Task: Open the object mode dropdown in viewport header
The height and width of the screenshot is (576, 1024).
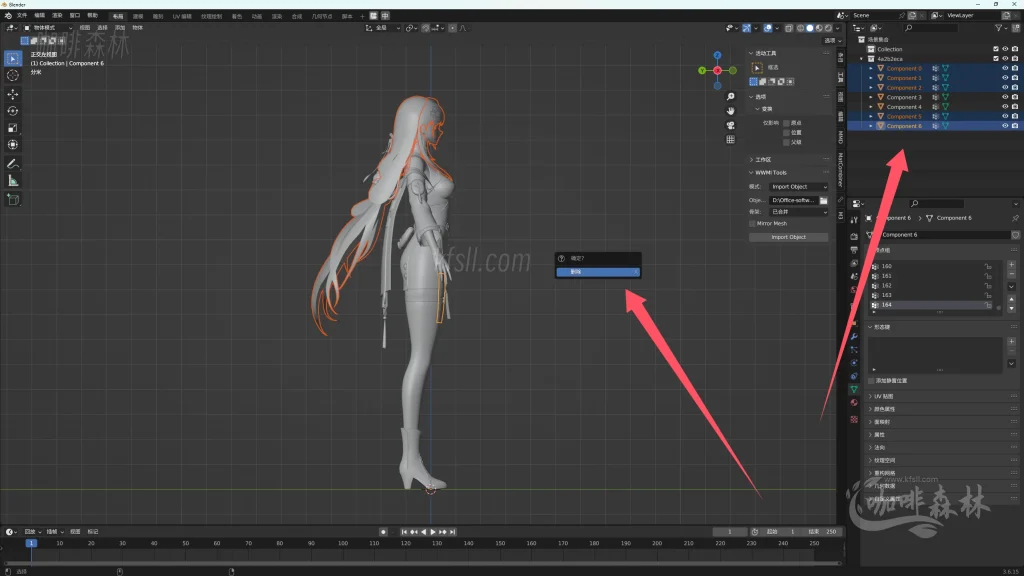Action: (48, 28)
